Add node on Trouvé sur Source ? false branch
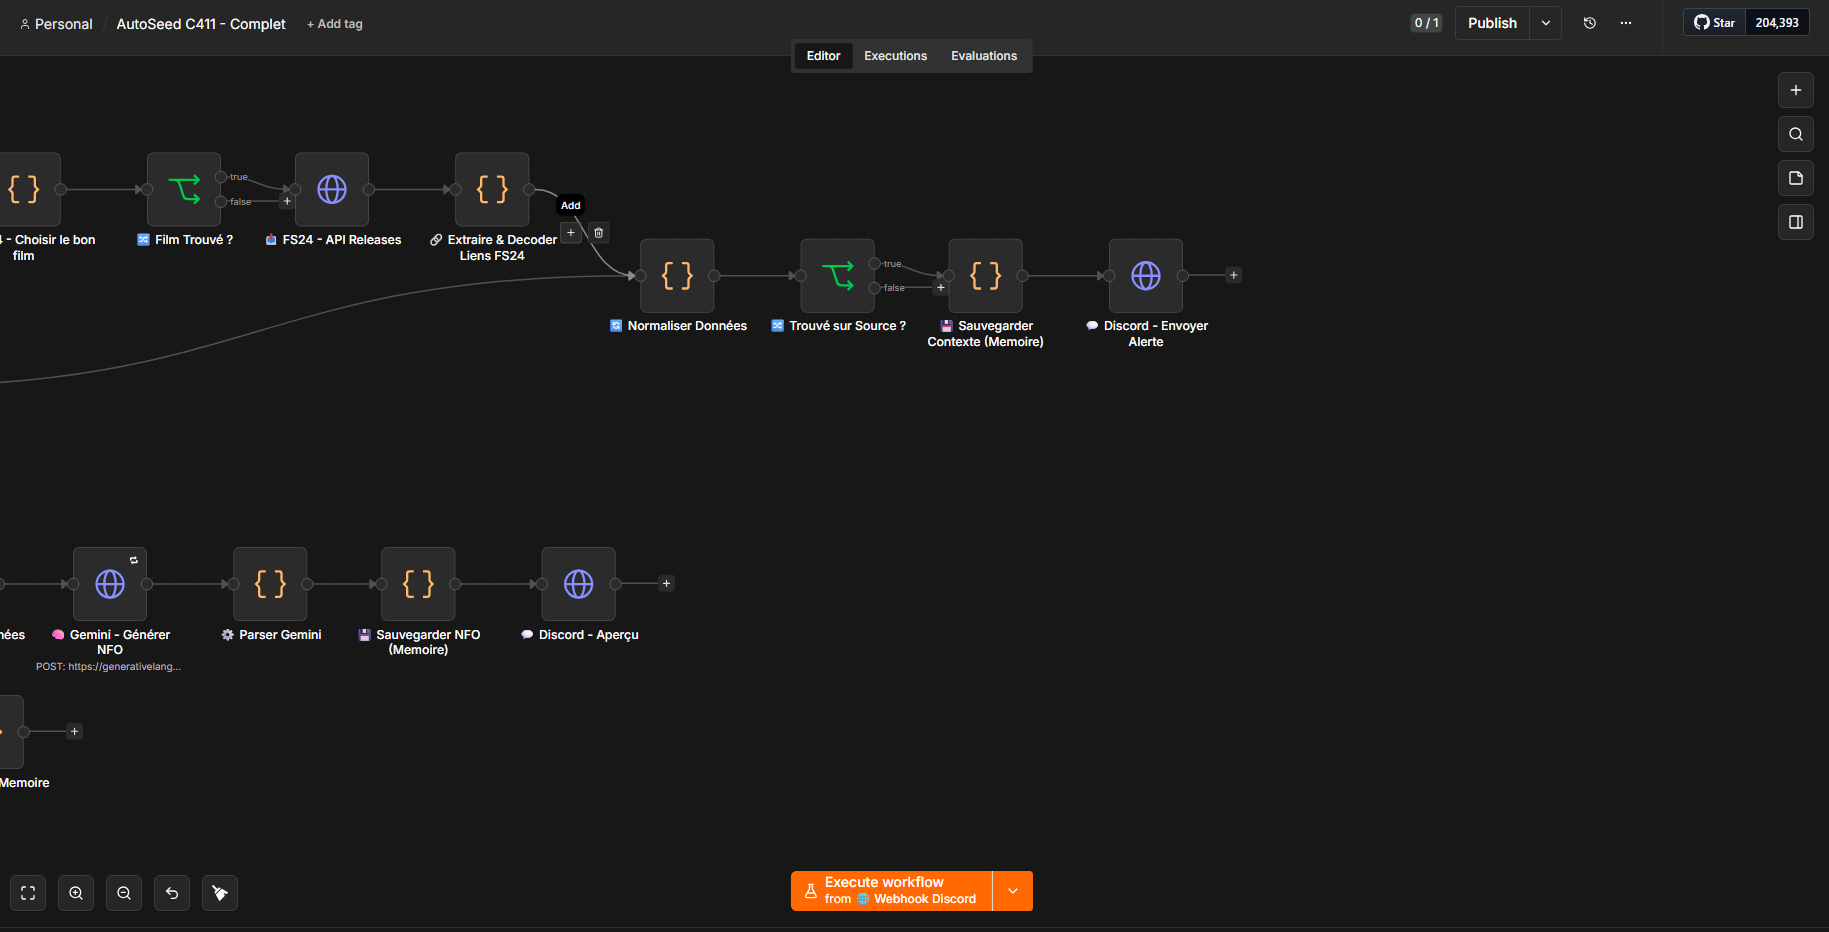 (x=940, y=288)
